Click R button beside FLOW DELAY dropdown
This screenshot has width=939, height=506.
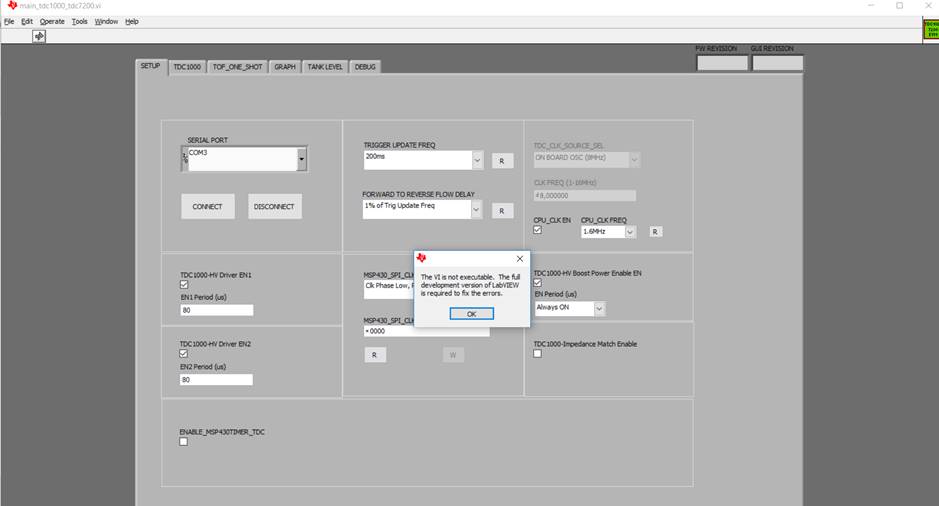pos(502,211)
